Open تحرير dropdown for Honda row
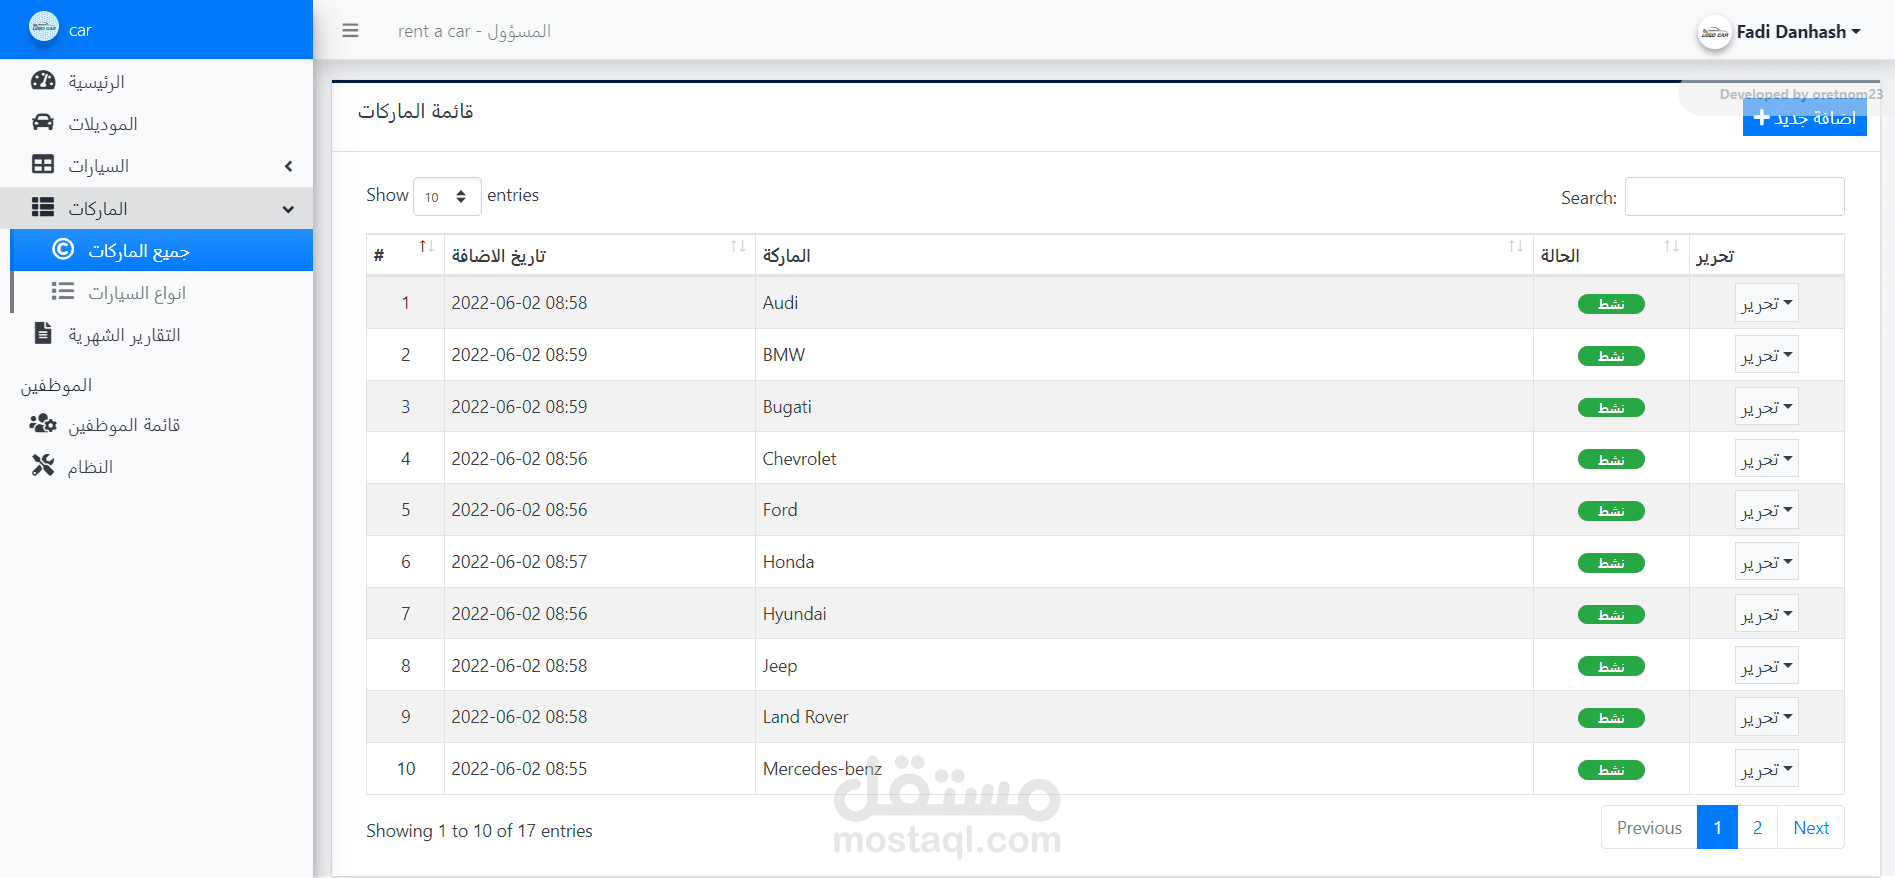1895x878 pixels. click(x=1766, y=562)
